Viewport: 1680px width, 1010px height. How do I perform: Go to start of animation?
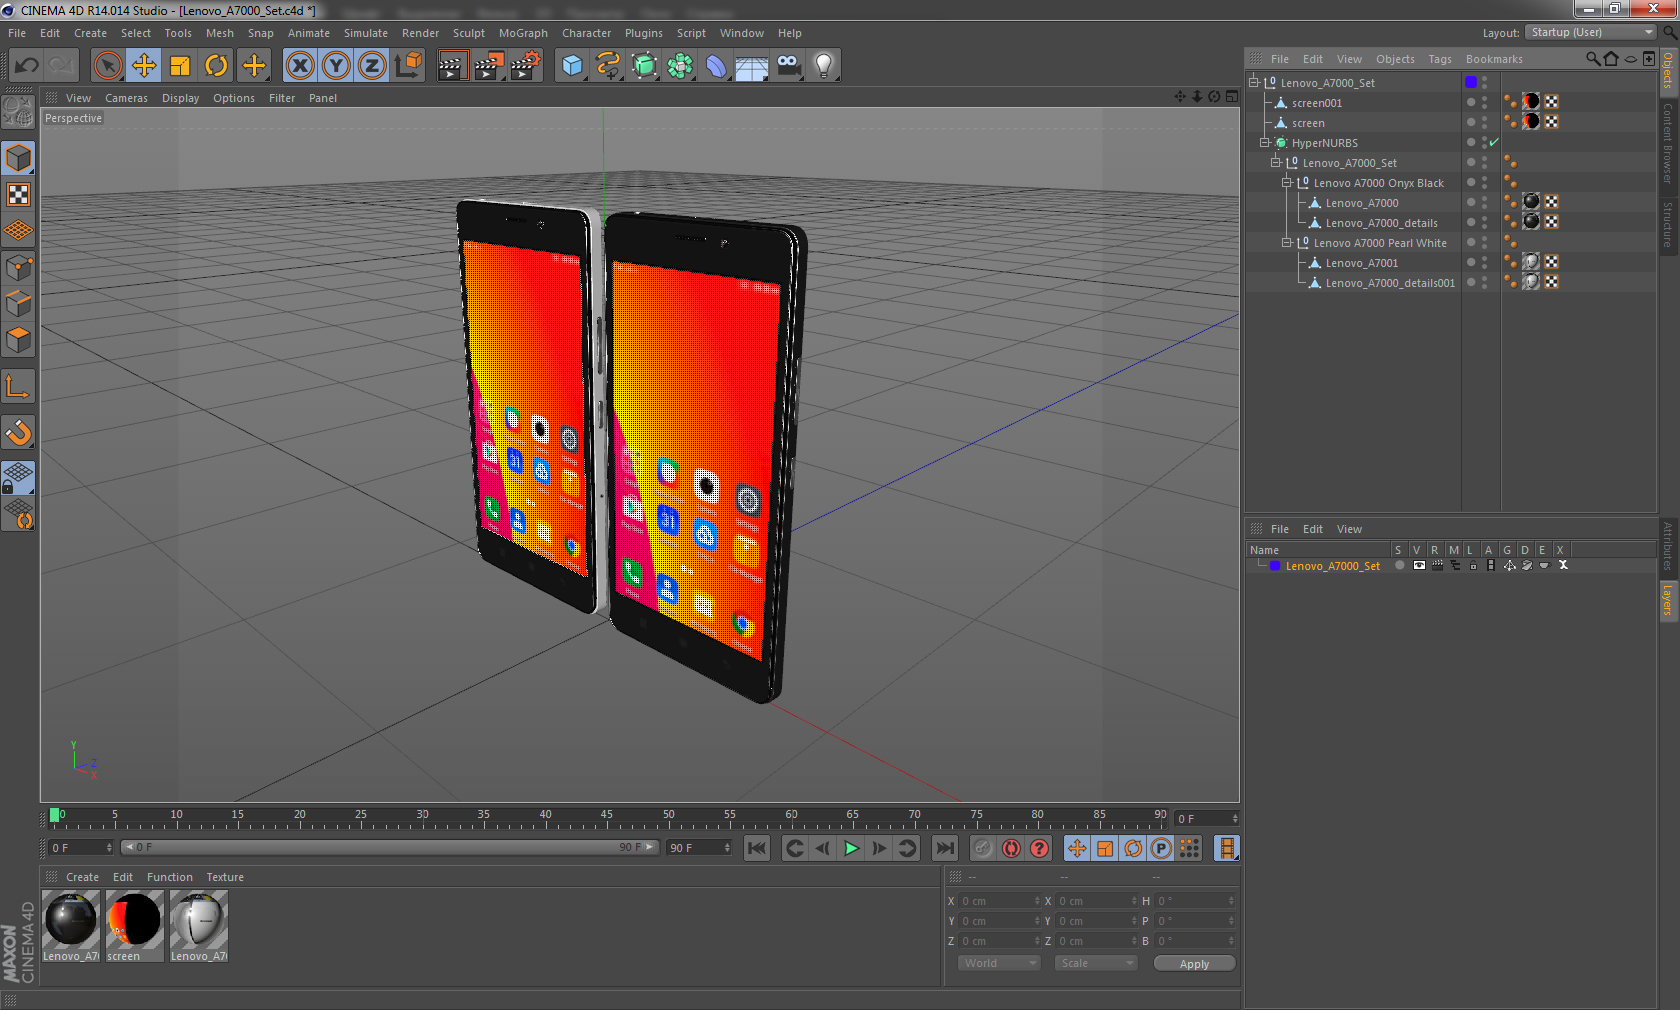pos(757,848)
